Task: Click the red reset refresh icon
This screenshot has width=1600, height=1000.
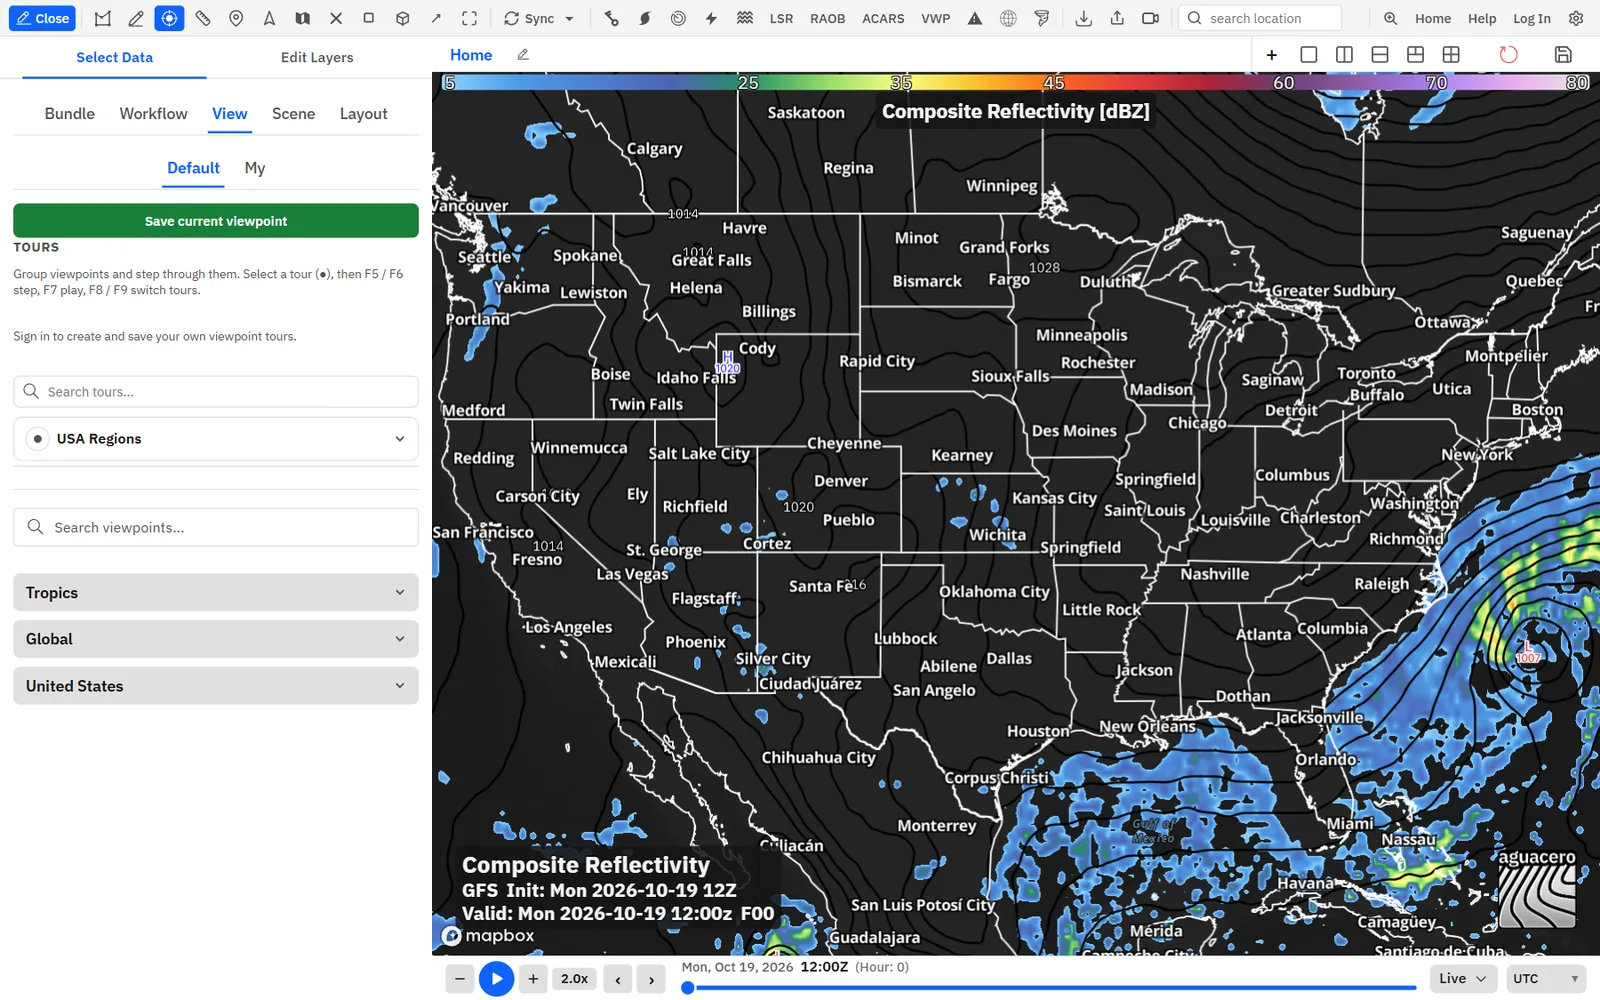Action: click(1508, 54)
